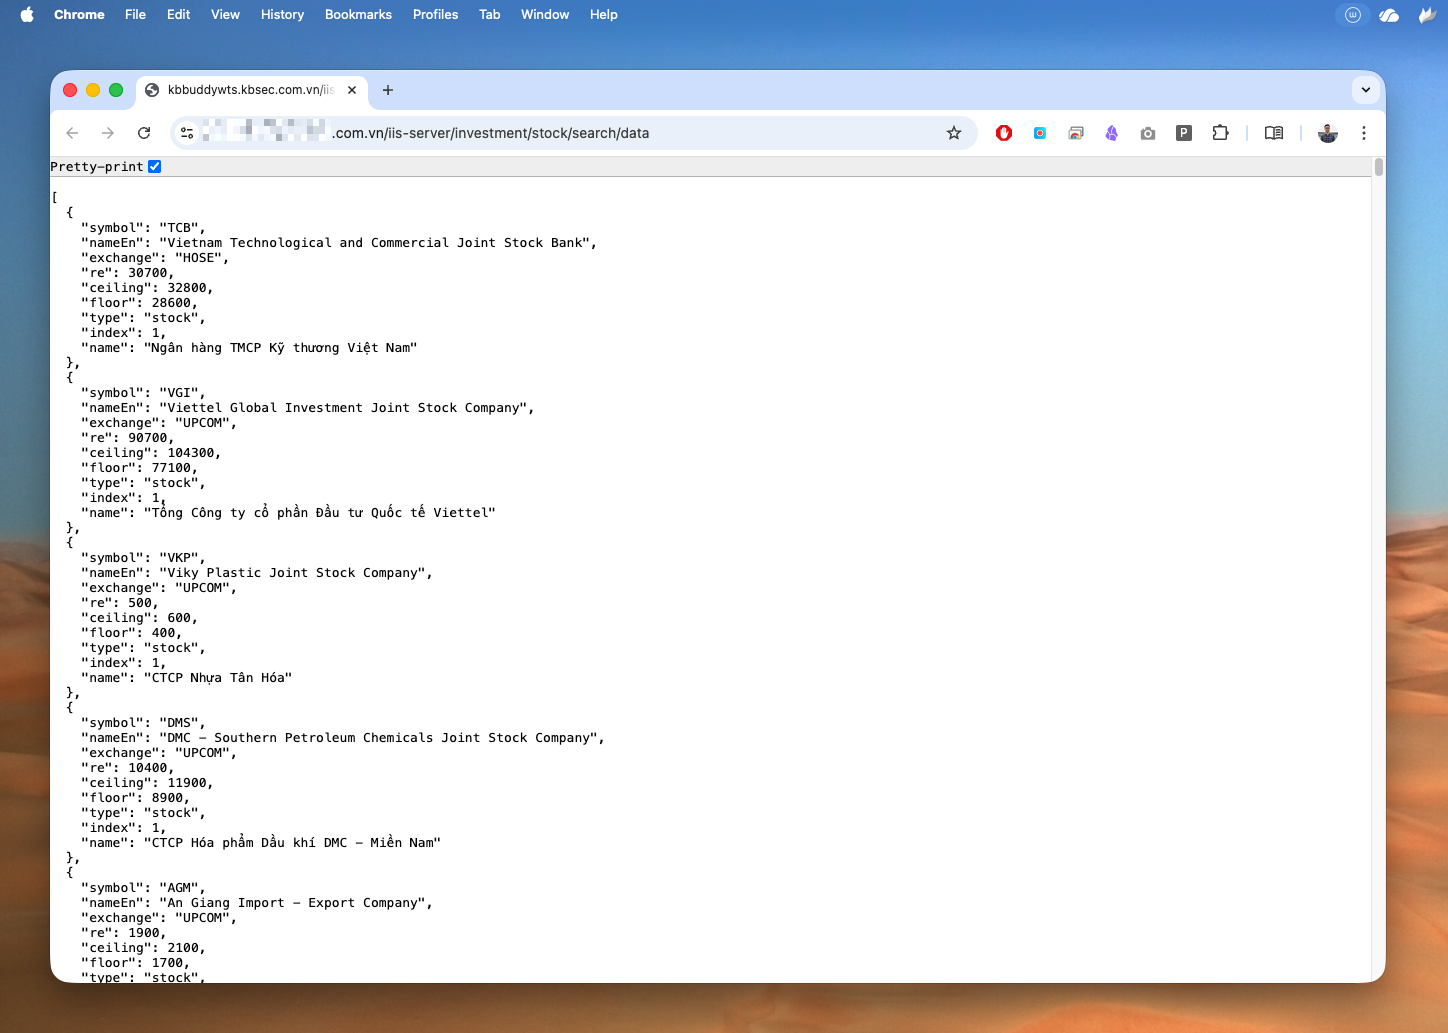Click the user profile avatar
Image resolution: width=1448 pixels, height=1033 pixels.
(x=1328, y=133)
